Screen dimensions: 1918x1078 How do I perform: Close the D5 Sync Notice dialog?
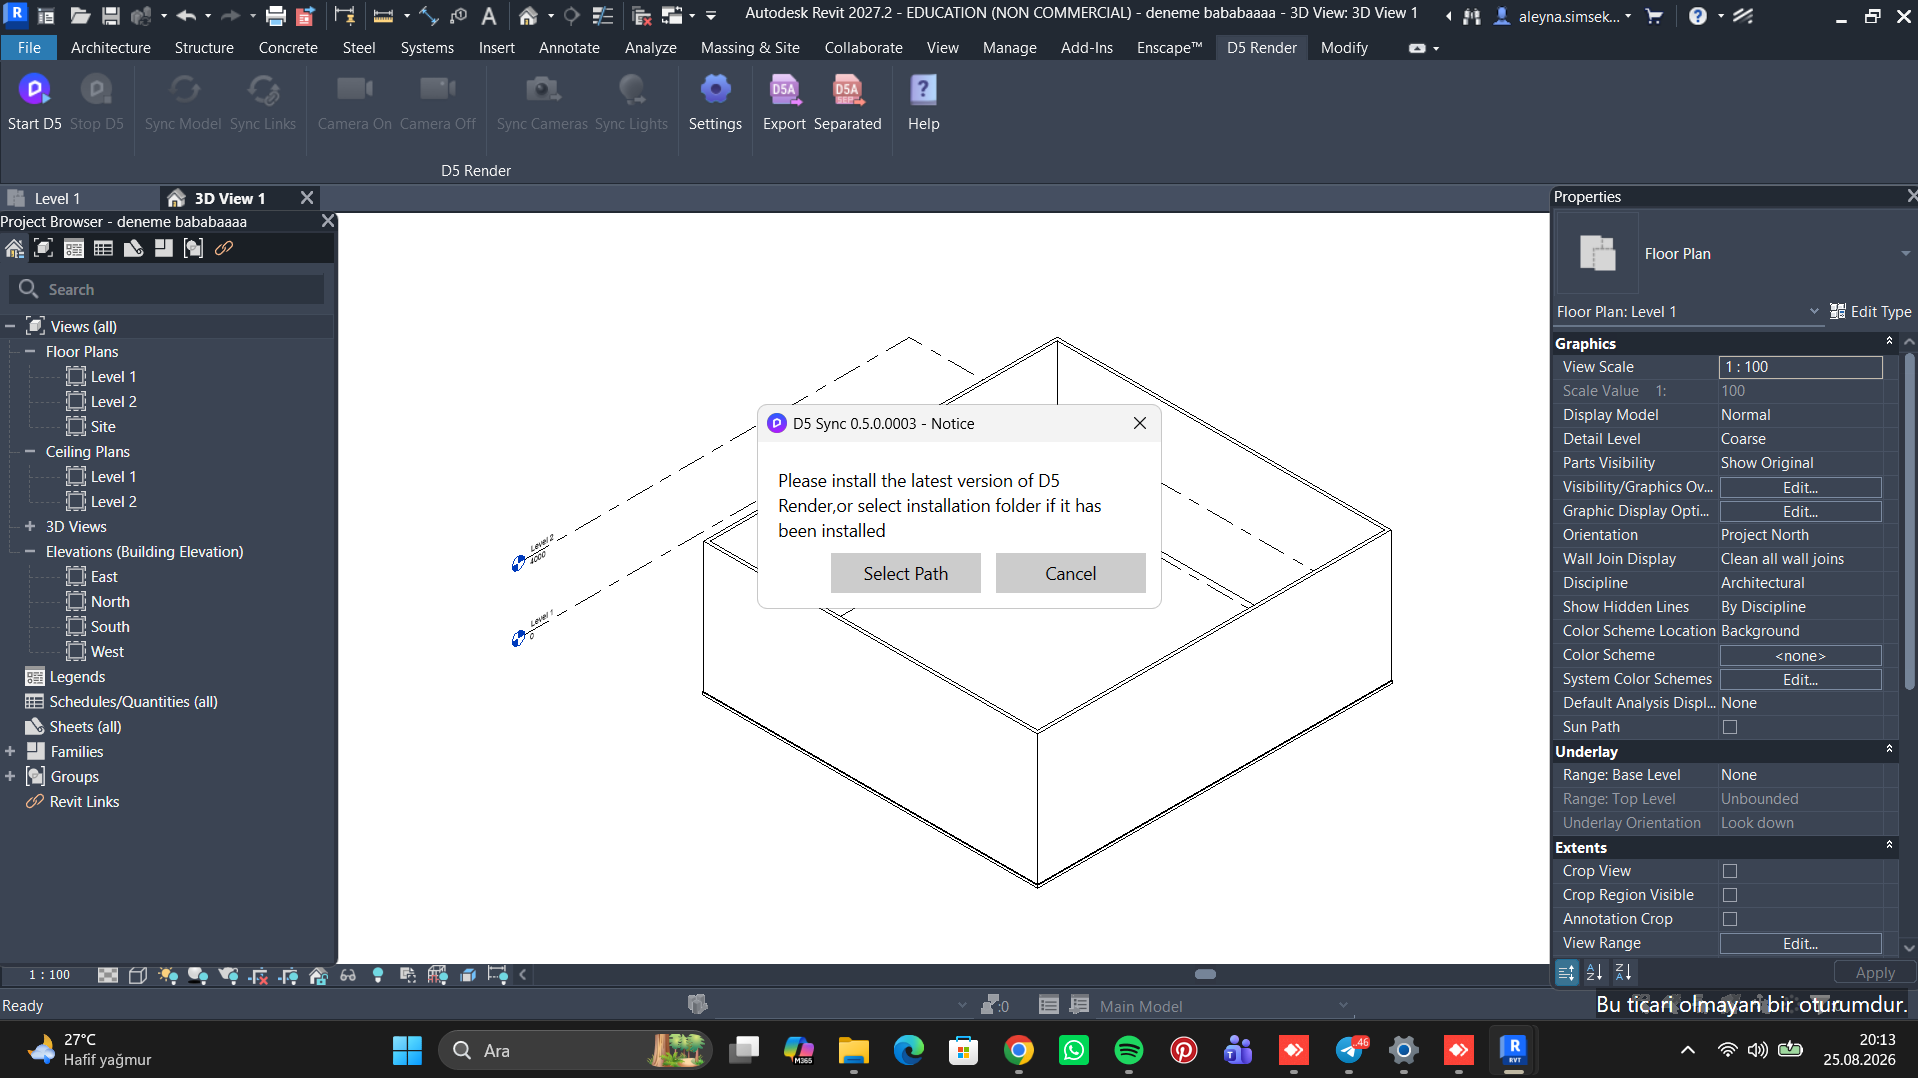1140,424
